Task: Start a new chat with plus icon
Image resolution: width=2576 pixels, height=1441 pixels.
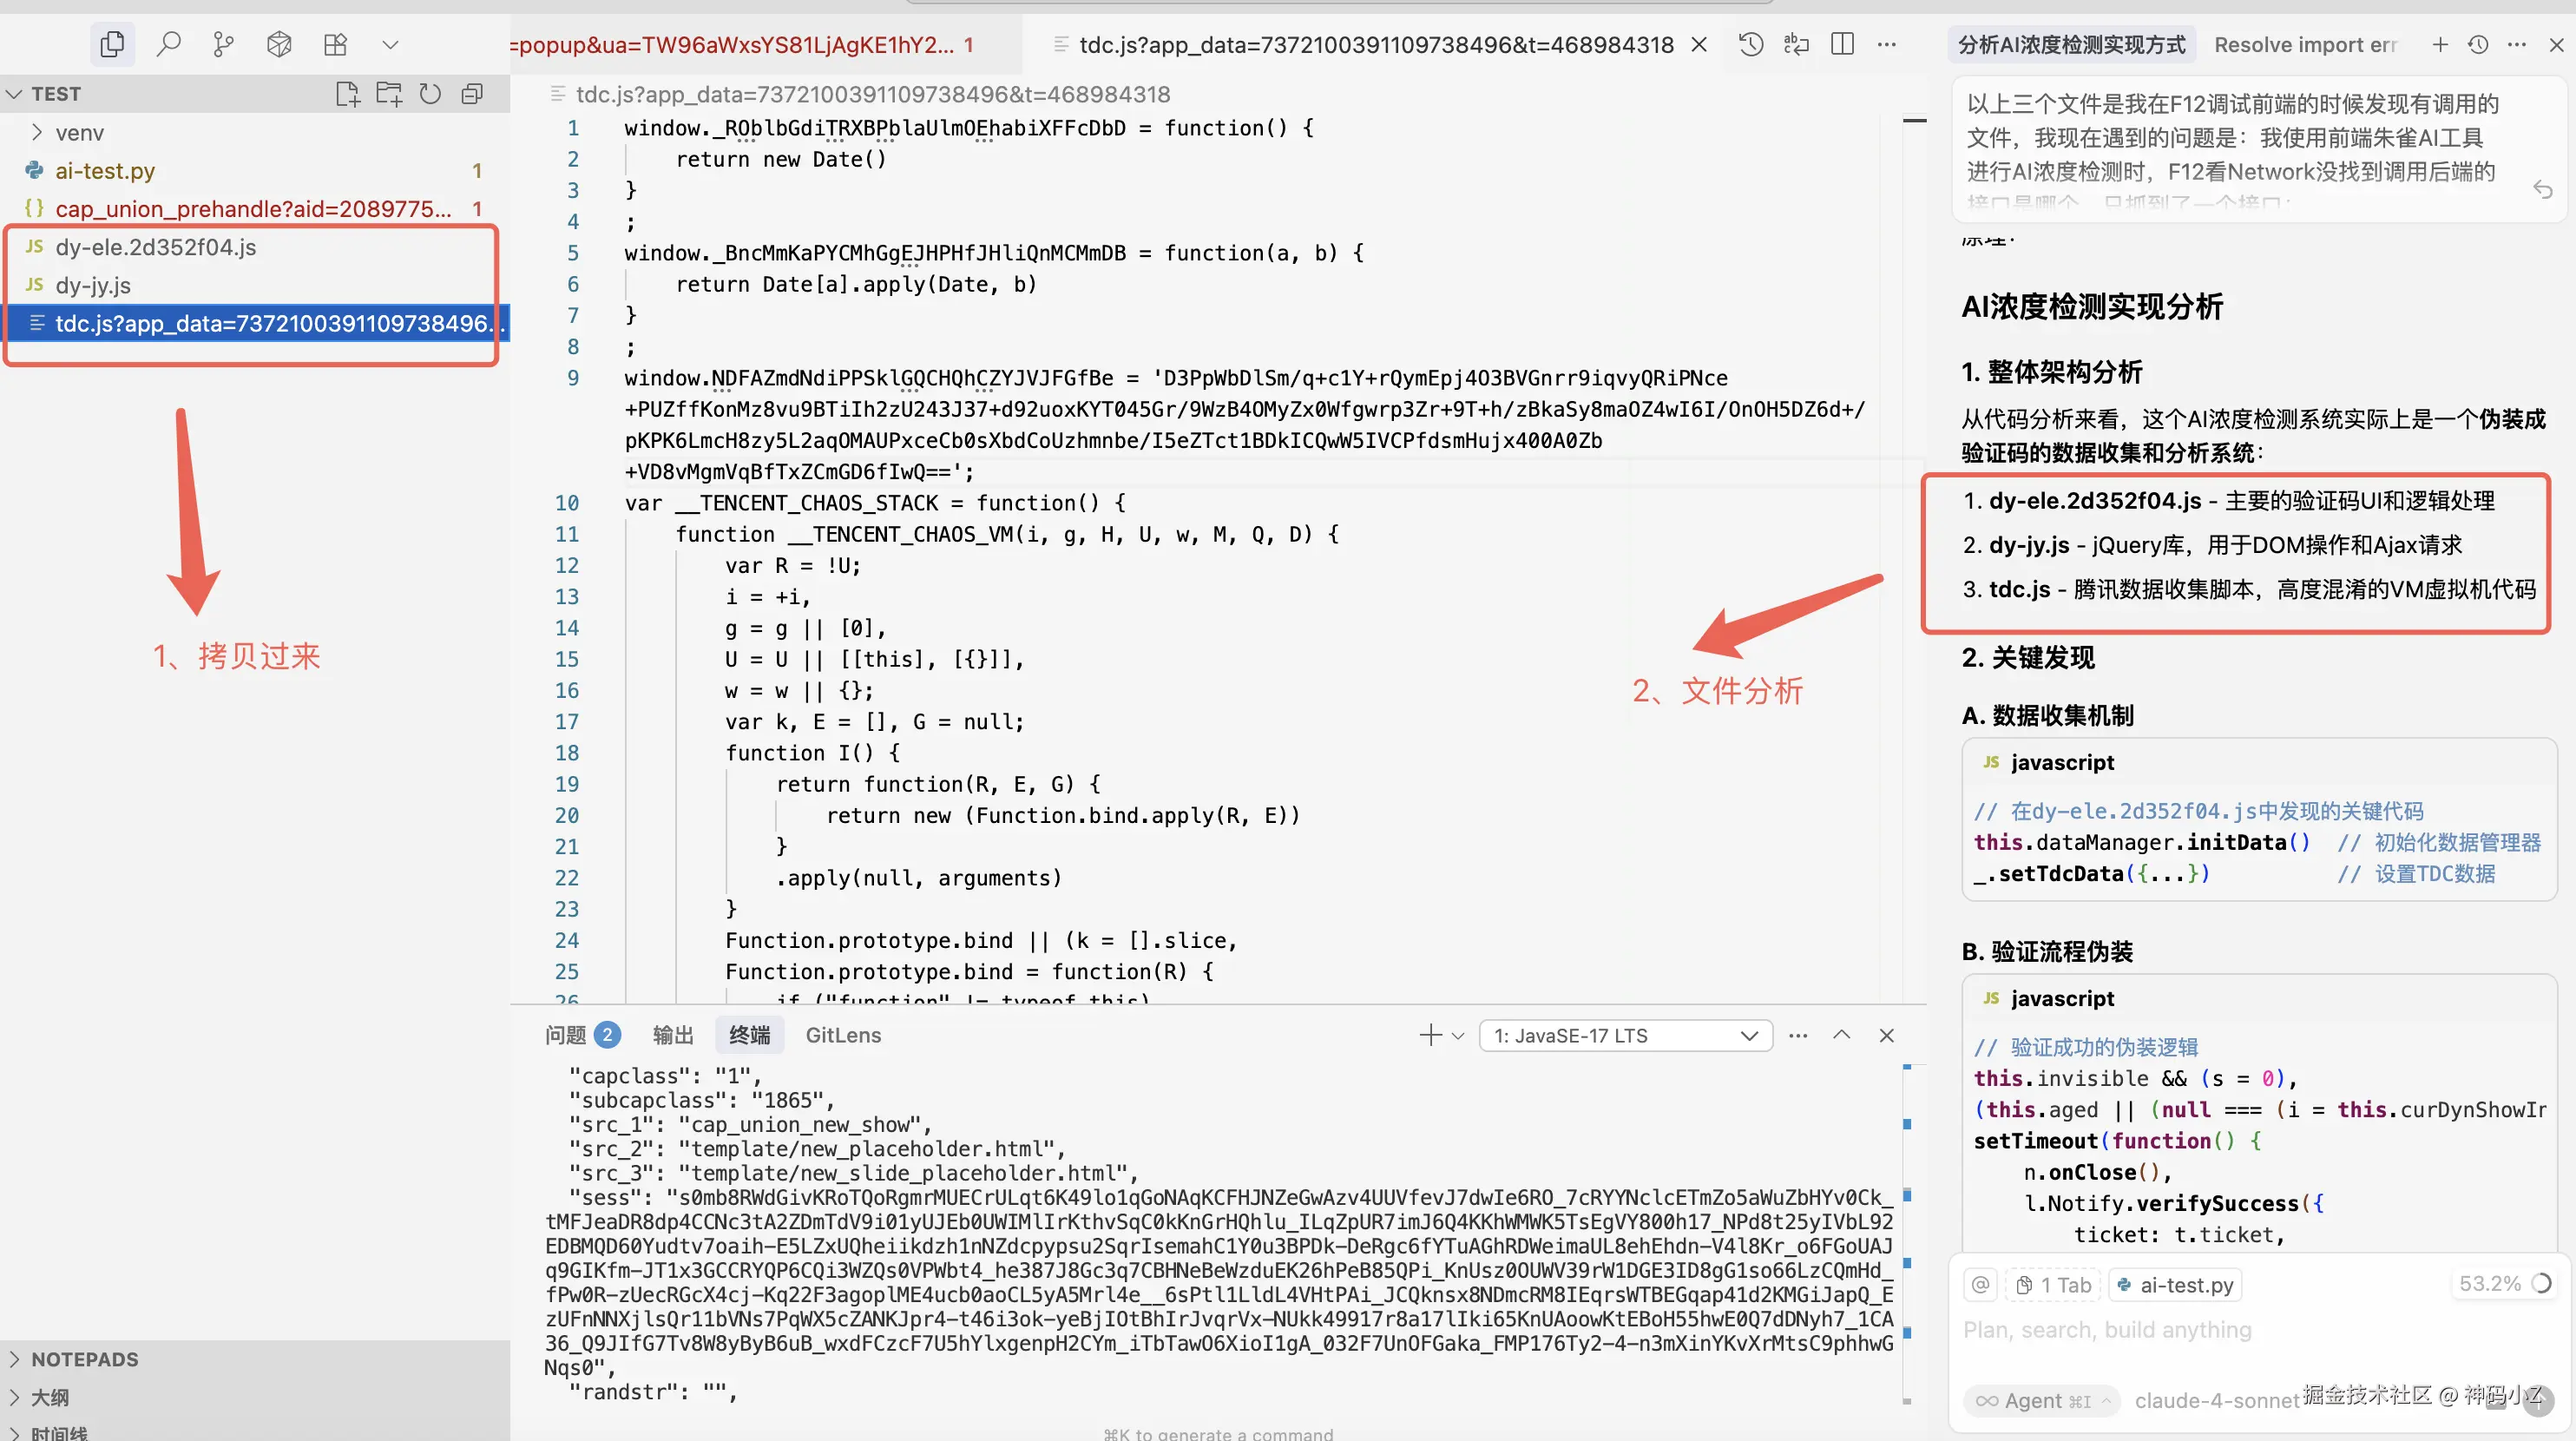Action: [2440, 45]
